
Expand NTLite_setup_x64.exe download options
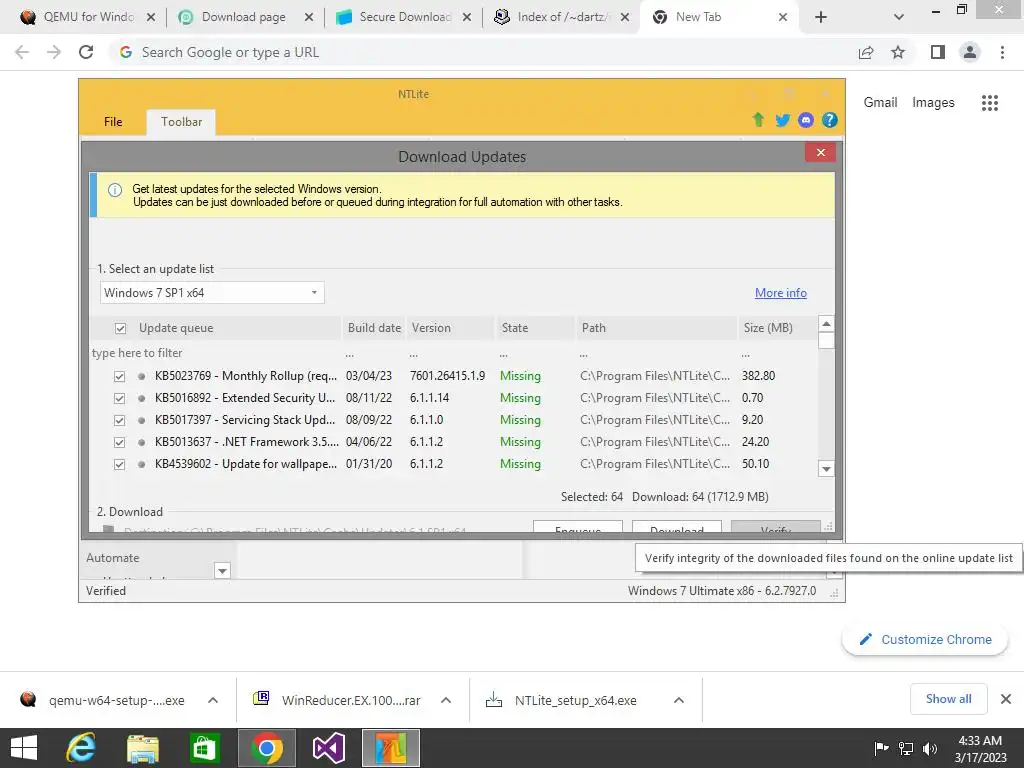click(679, 700)
